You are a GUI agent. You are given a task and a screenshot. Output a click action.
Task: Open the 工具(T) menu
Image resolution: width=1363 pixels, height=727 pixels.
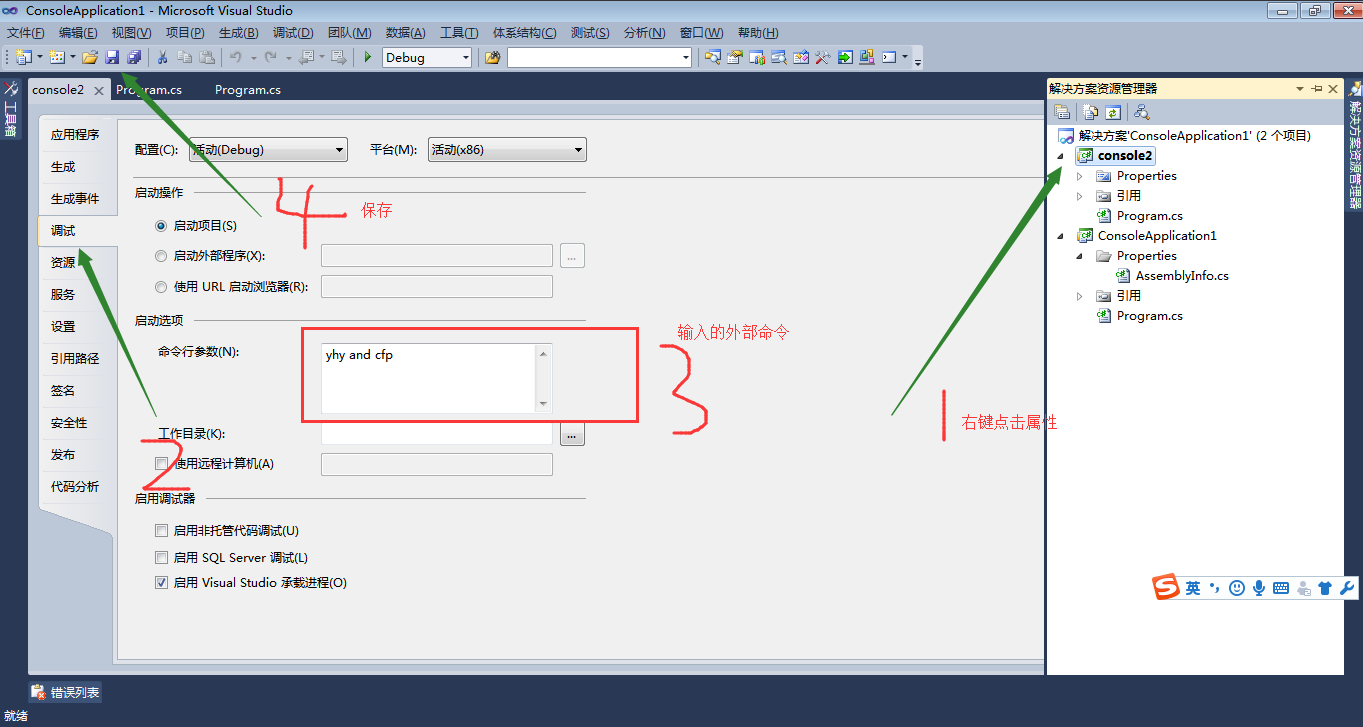tap(459, 33)
